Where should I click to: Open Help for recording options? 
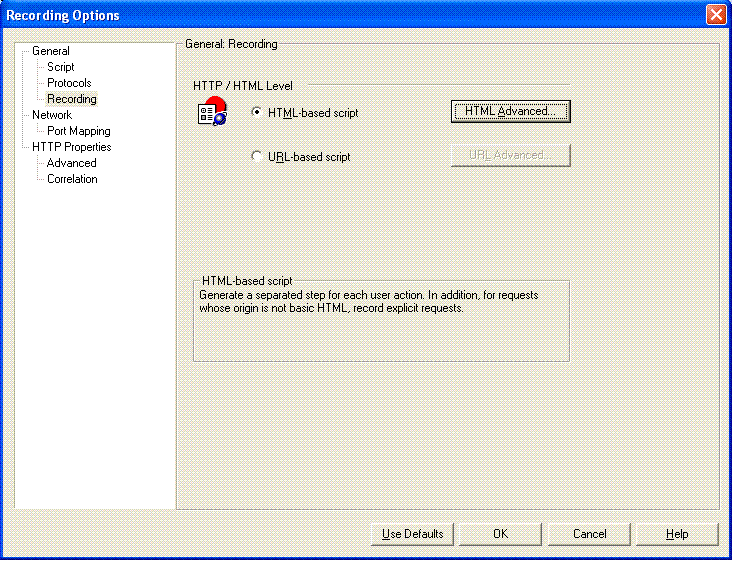tap(677, 534)
